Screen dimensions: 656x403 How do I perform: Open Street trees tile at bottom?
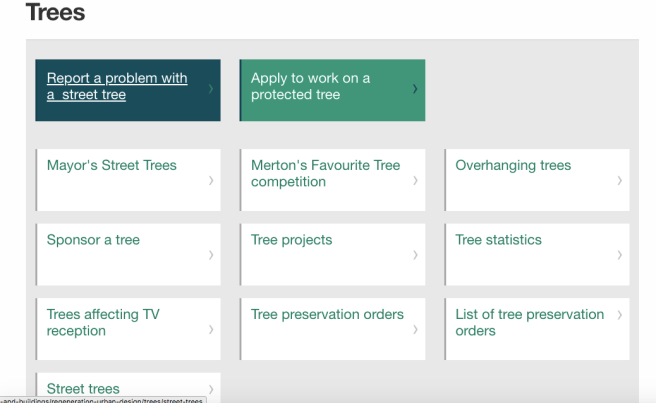click(x=83, y=388)
